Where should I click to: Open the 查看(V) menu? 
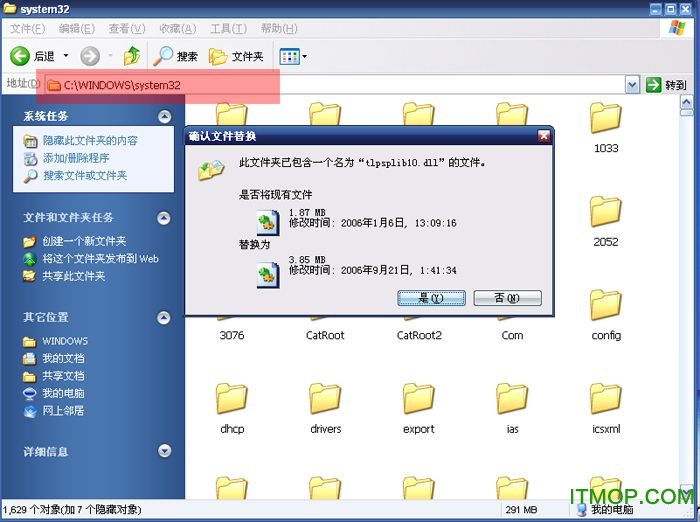[127, 29]
